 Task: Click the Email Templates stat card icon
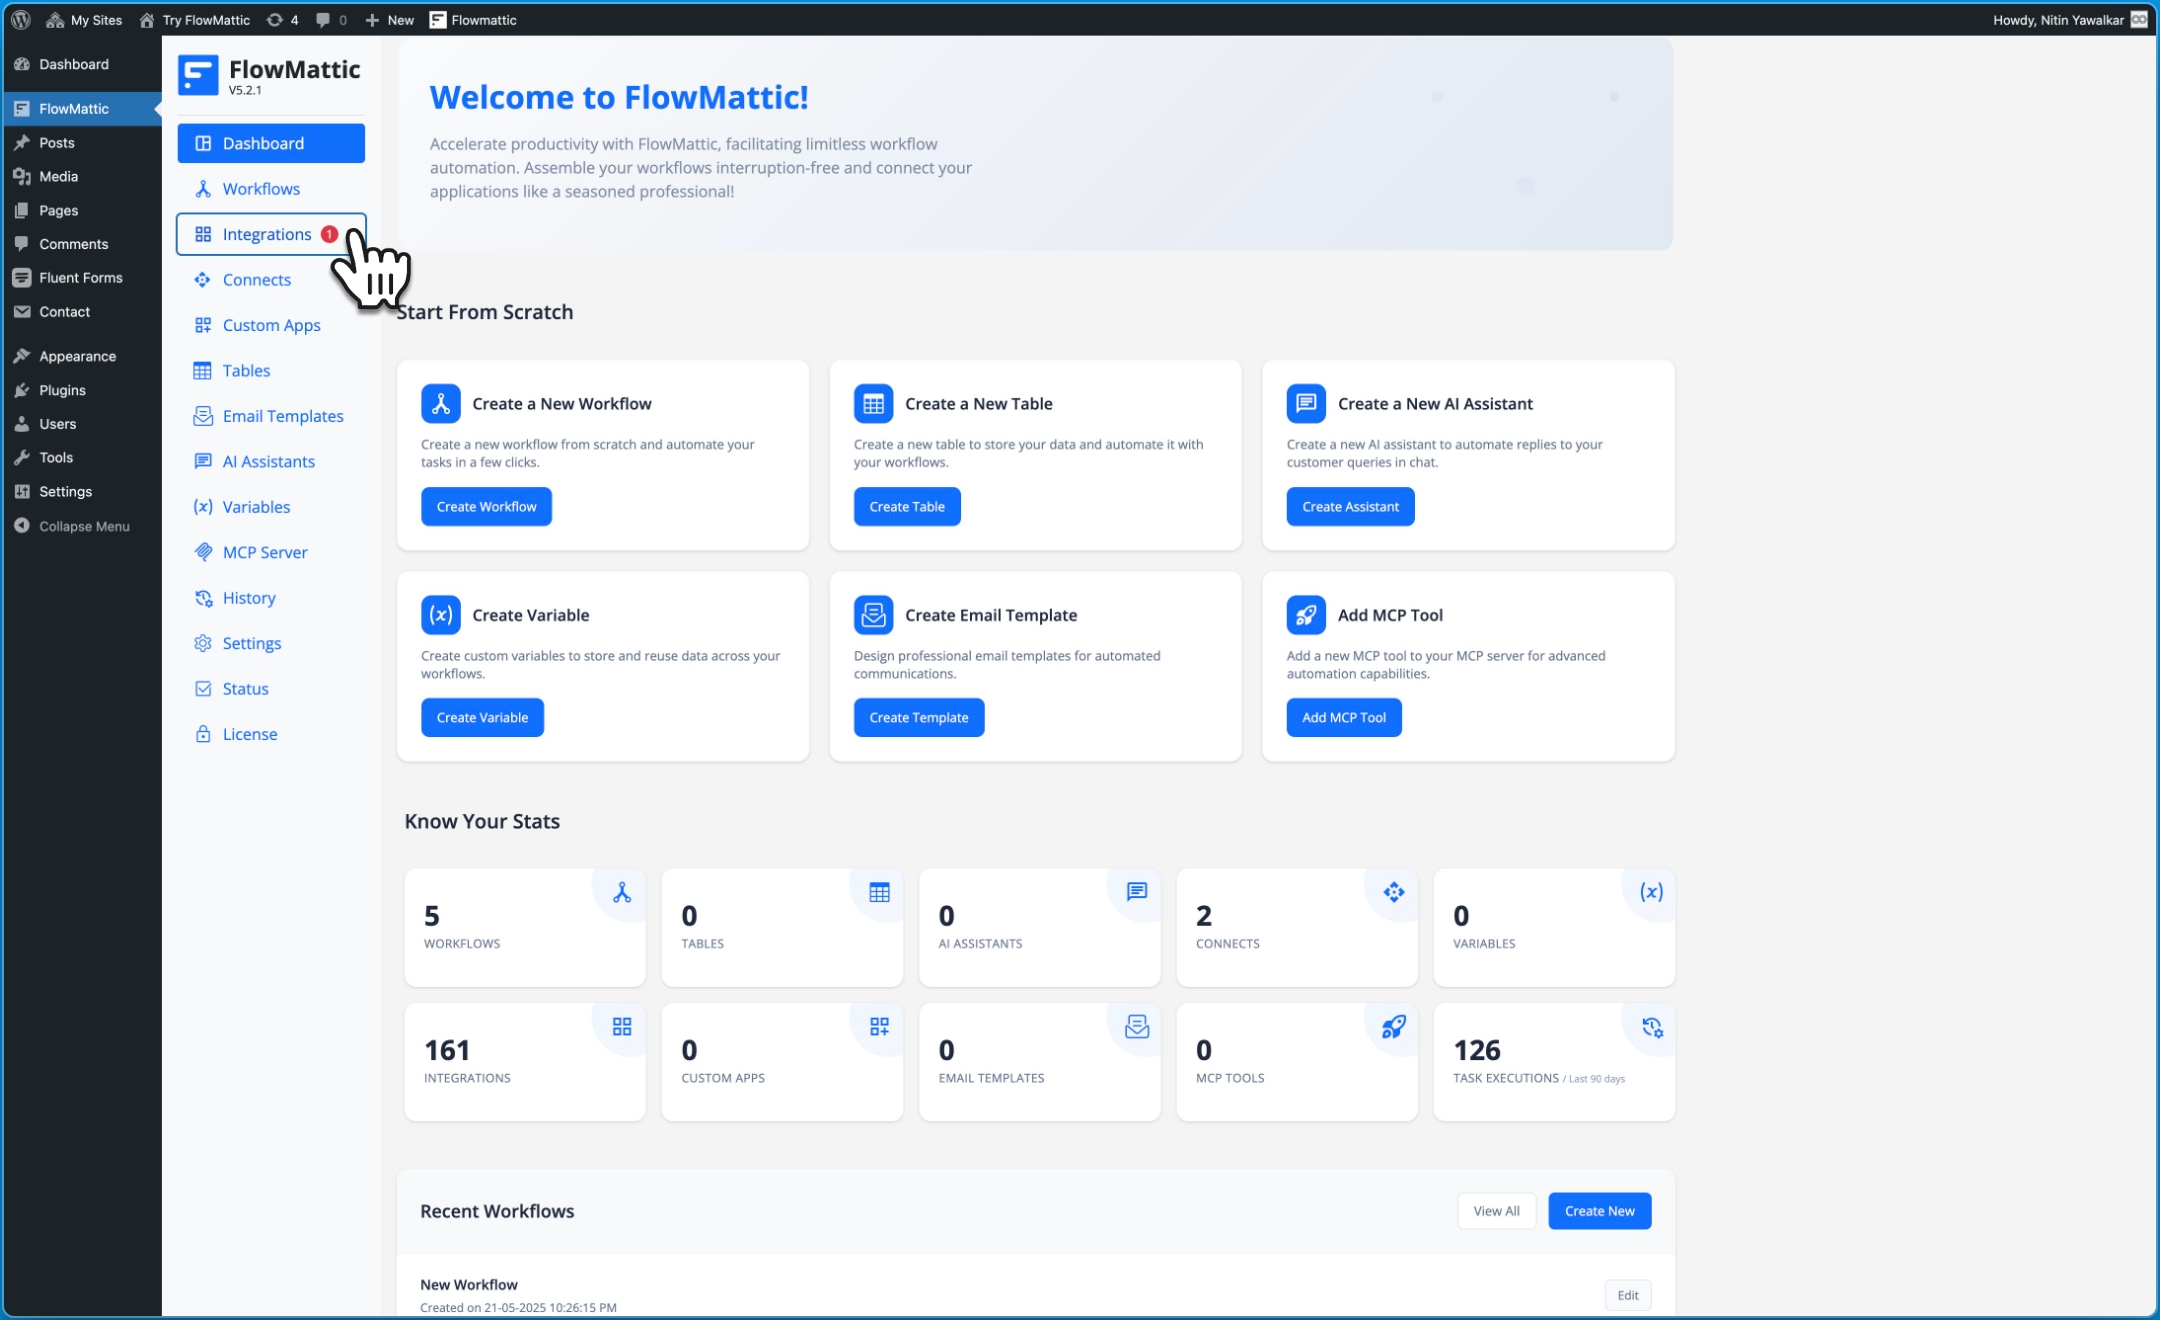[1137, 1027]
